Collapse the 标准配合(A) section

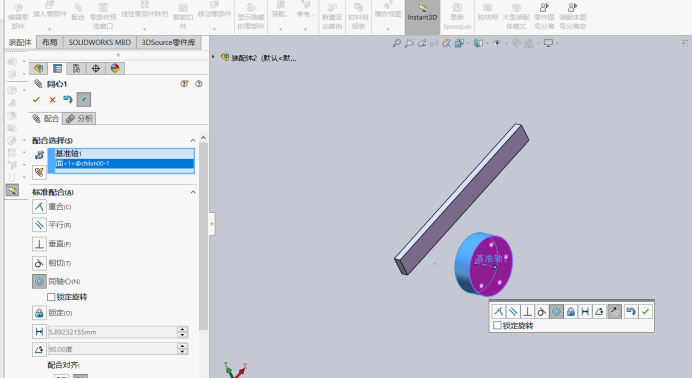click(x=193, y=192)
